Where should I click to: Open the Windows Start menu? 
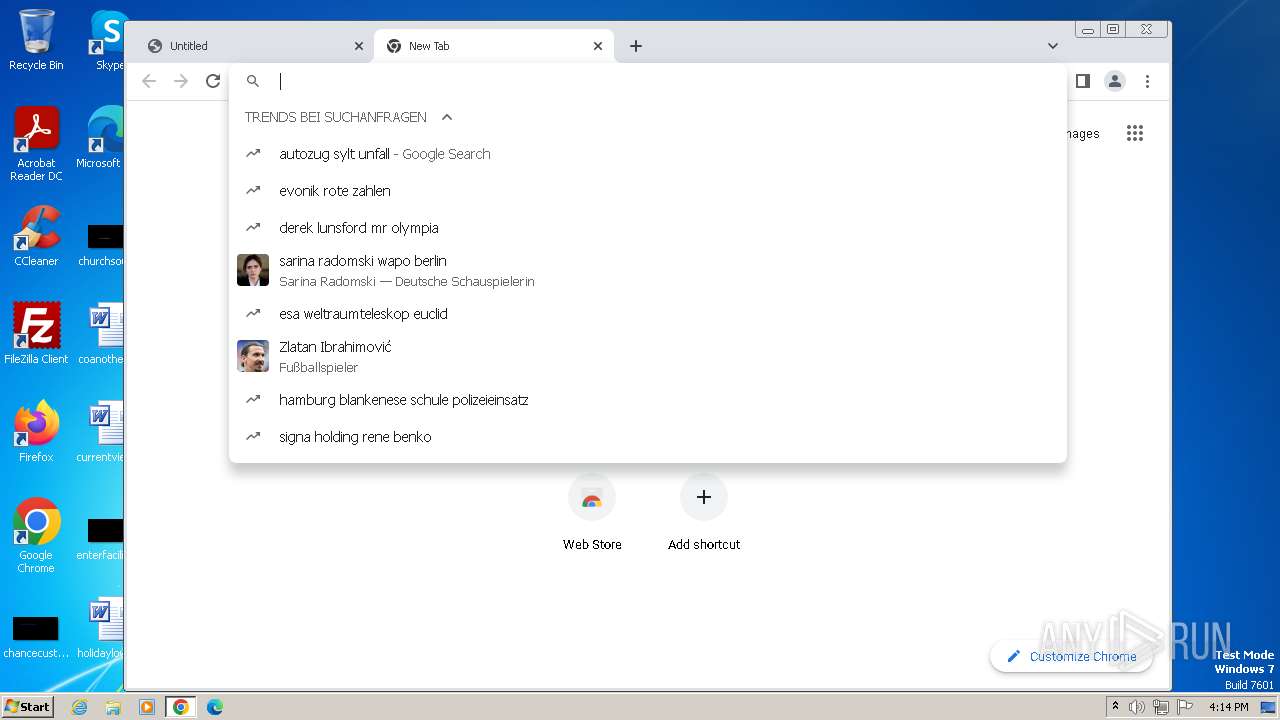(28, 706)
